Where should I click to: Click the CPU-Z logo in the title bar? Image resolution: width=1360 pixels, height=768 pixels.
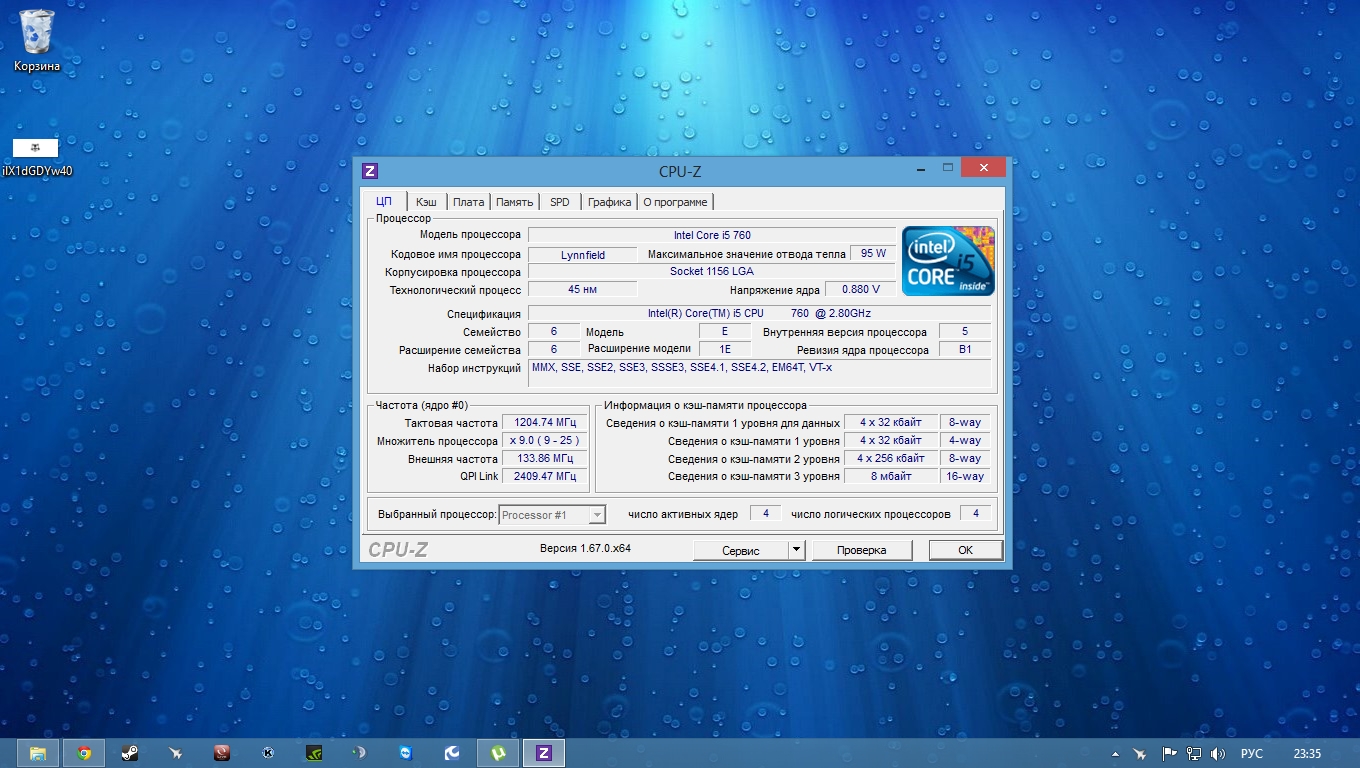[370, 171]
